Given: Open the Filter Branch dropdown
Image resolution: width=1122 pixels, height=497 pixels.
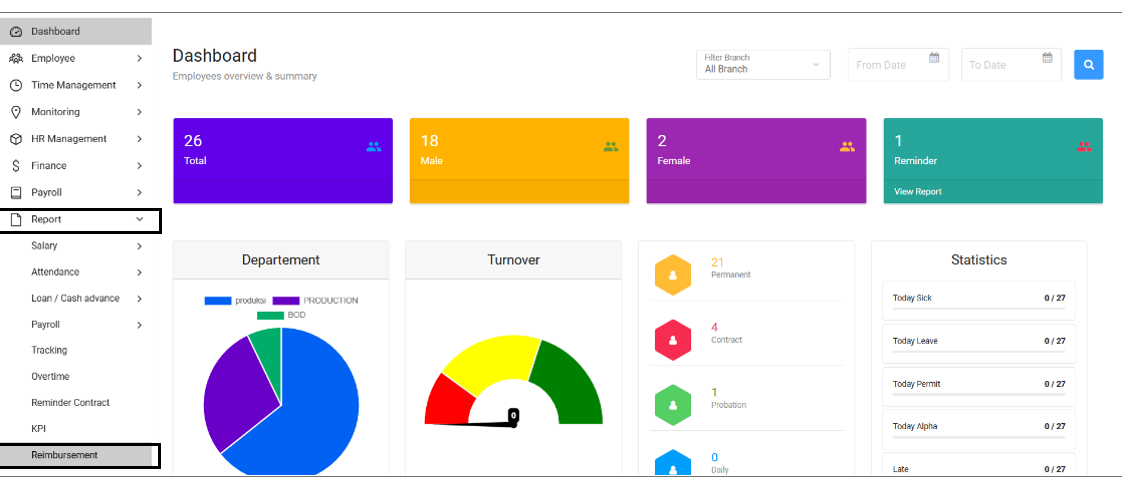Looking at the screenshot, I should [763, 65].
